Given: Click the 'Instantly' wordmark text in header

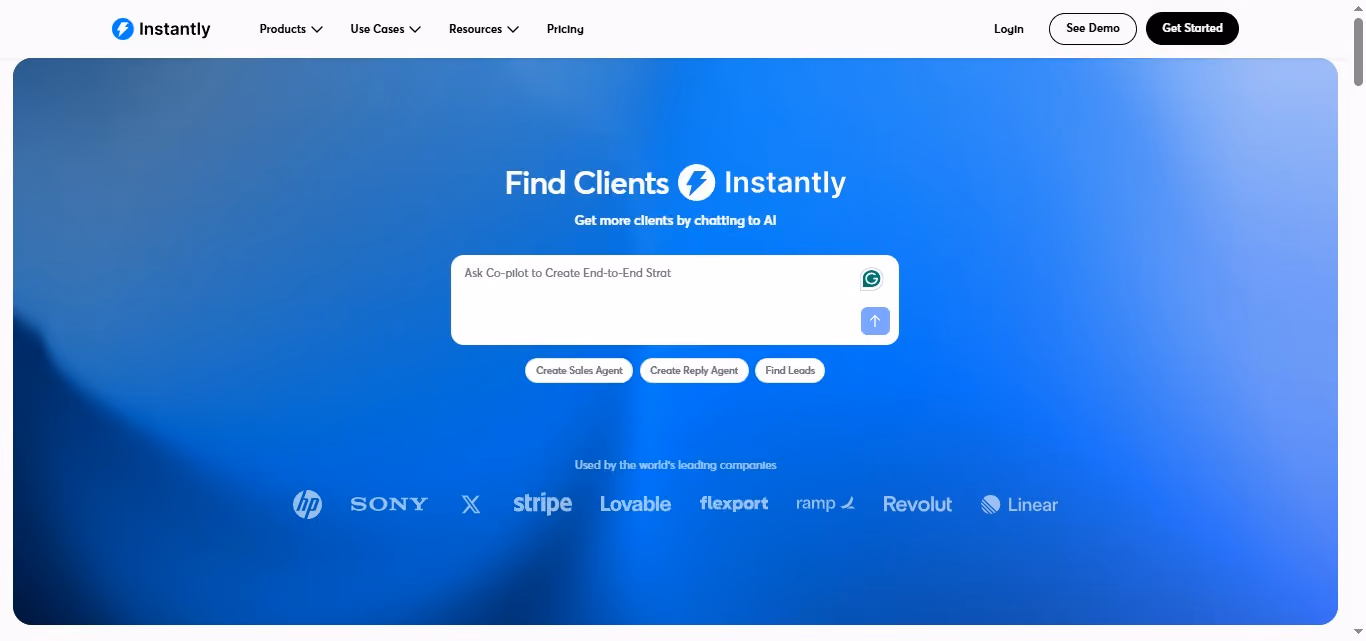Looking at the screenshot, I should [x=175, y=29].
